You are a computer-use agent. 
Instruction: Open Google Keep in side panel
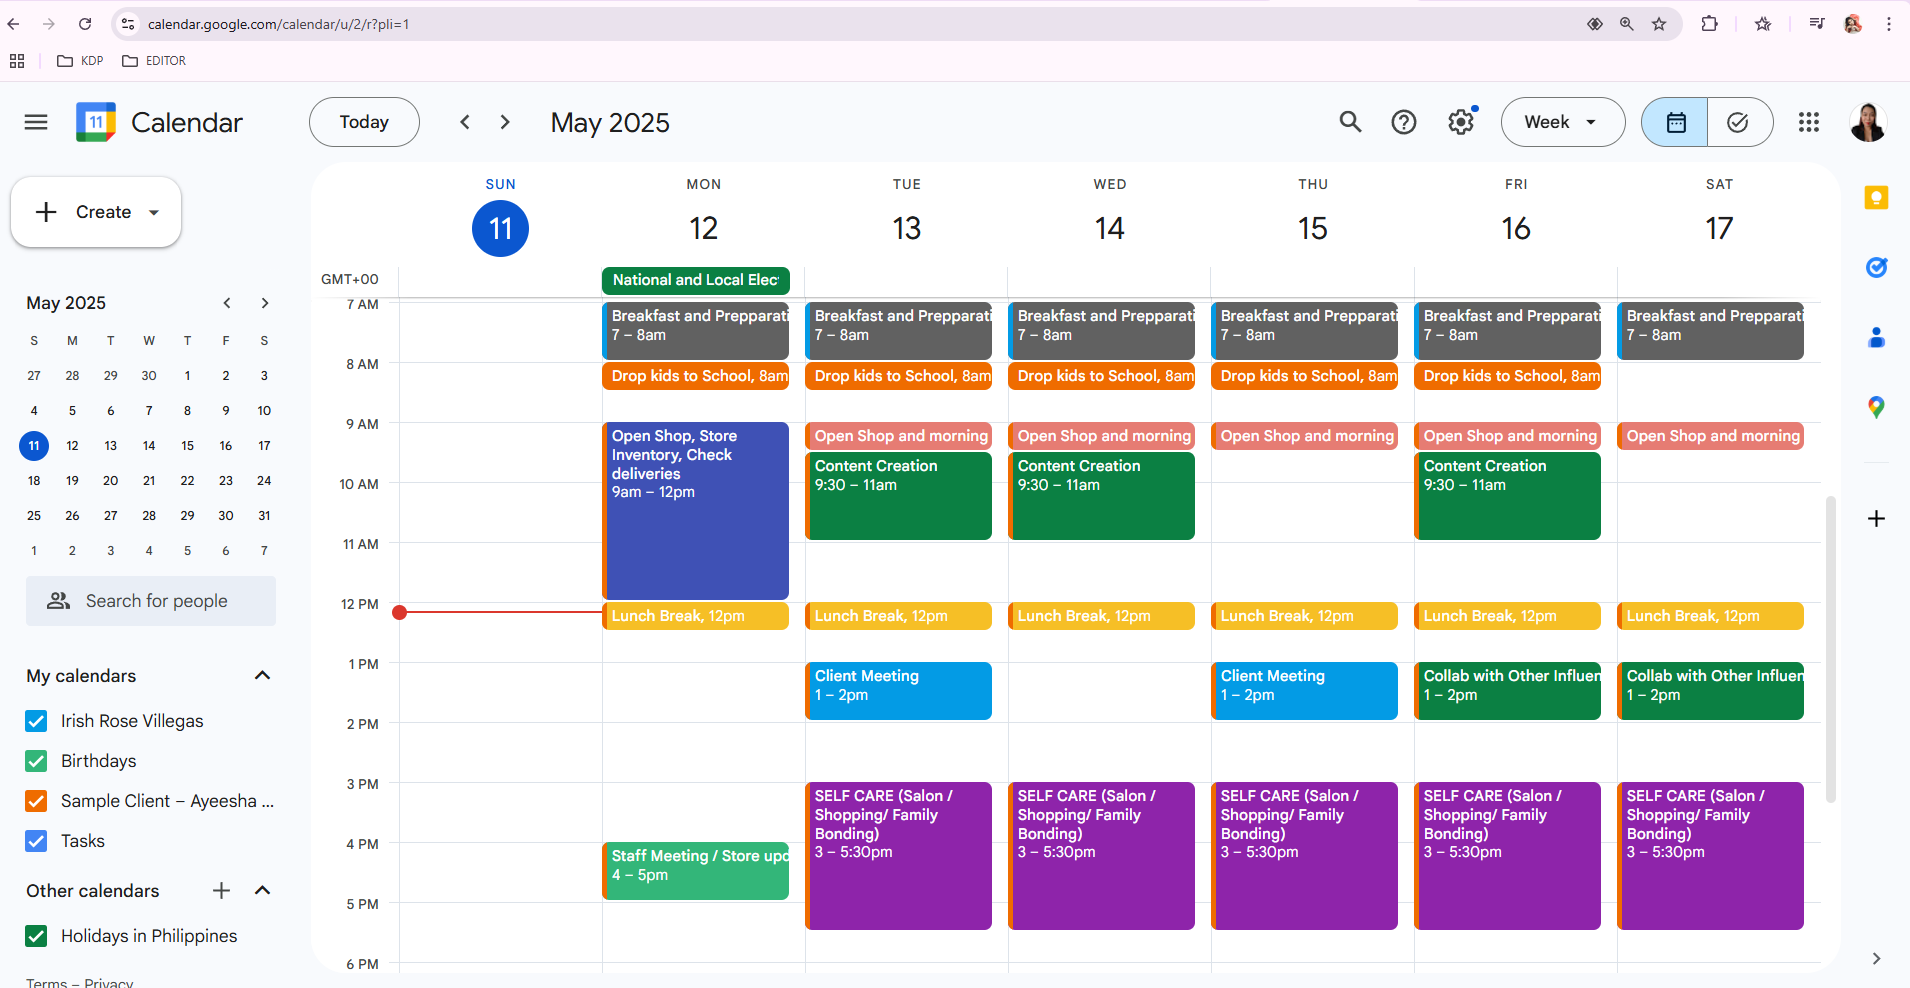coord(1876,198)
